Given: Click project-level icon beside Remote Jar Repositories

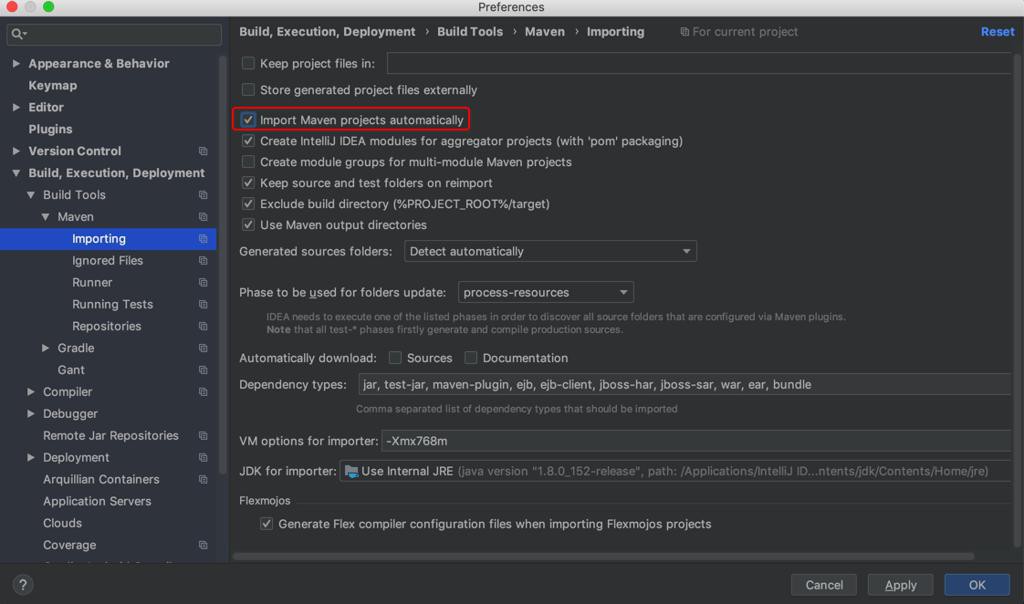Looking at the screenshot, I should 203,436.
